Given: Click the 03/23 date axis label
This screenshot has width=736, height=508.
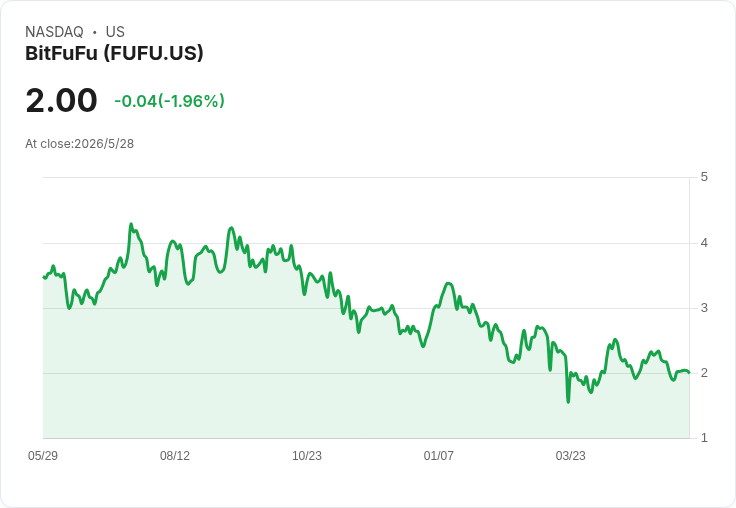Looking at the screenshot, I should 570,456.
